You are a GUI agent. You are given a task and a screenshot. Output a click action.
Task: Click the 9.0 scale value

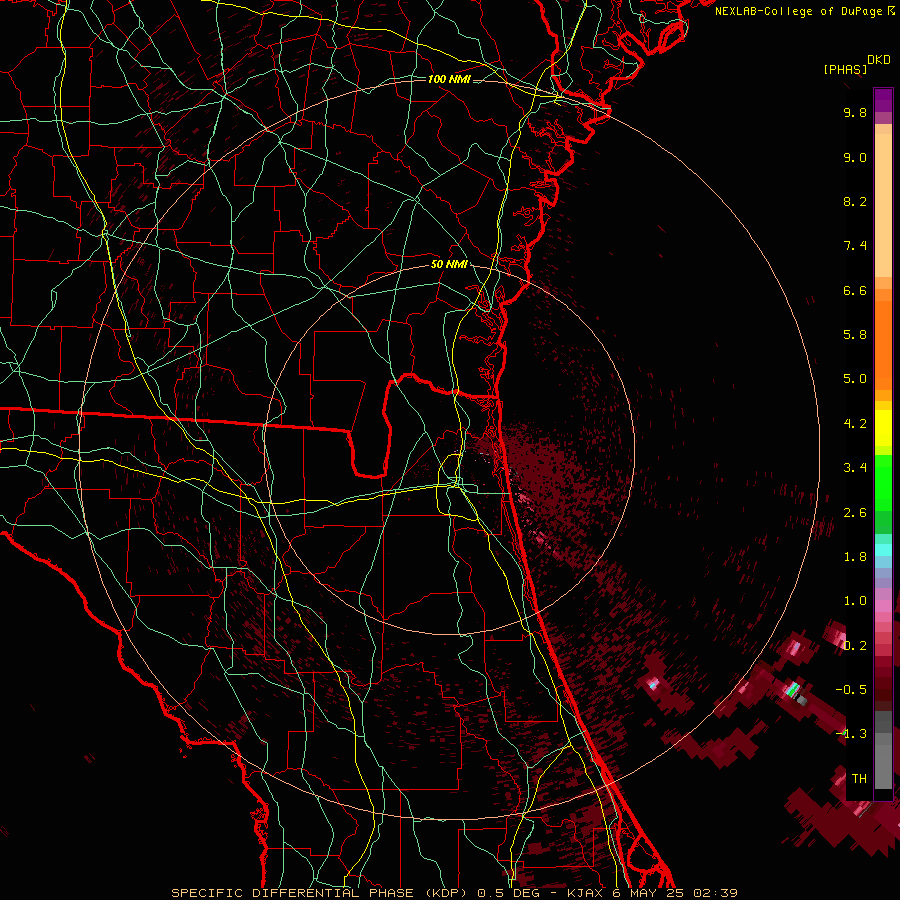855,157
